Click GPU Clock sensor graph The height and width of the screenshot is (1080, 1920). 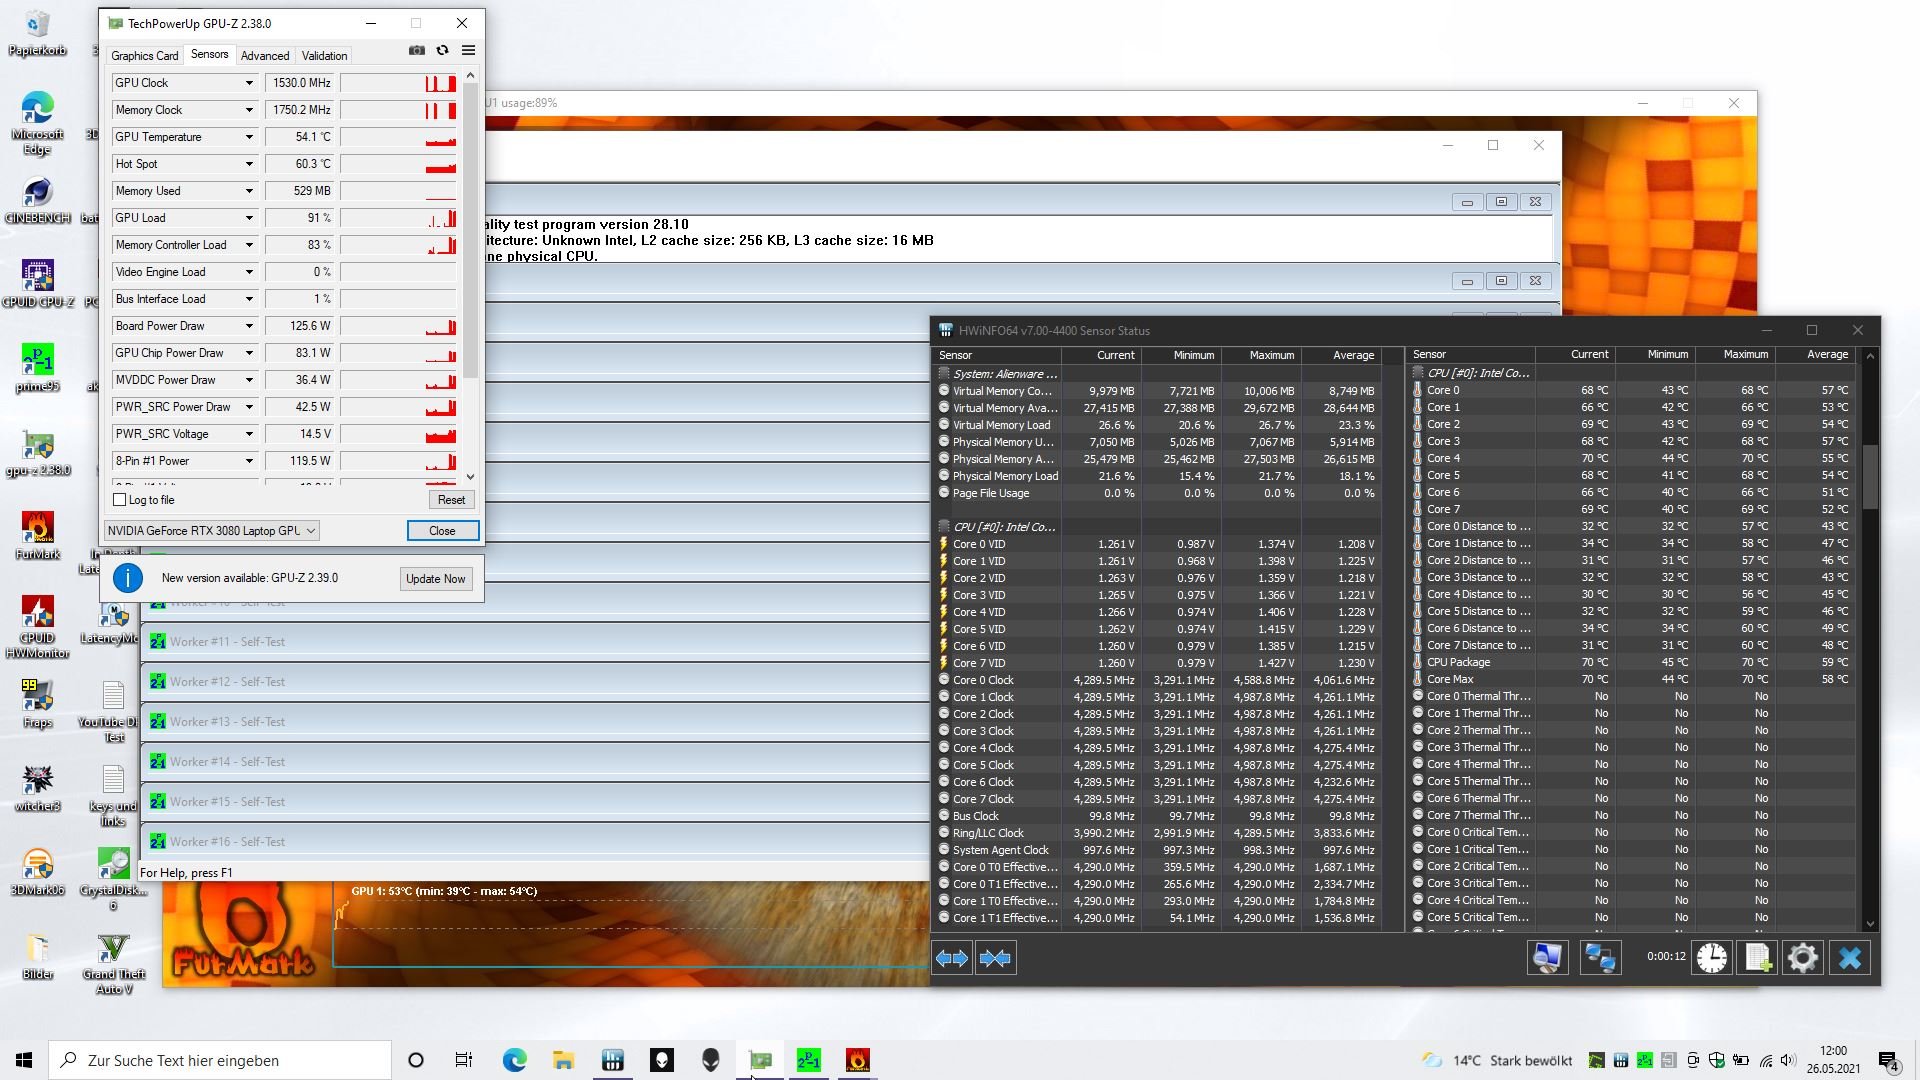pos(398,83)
